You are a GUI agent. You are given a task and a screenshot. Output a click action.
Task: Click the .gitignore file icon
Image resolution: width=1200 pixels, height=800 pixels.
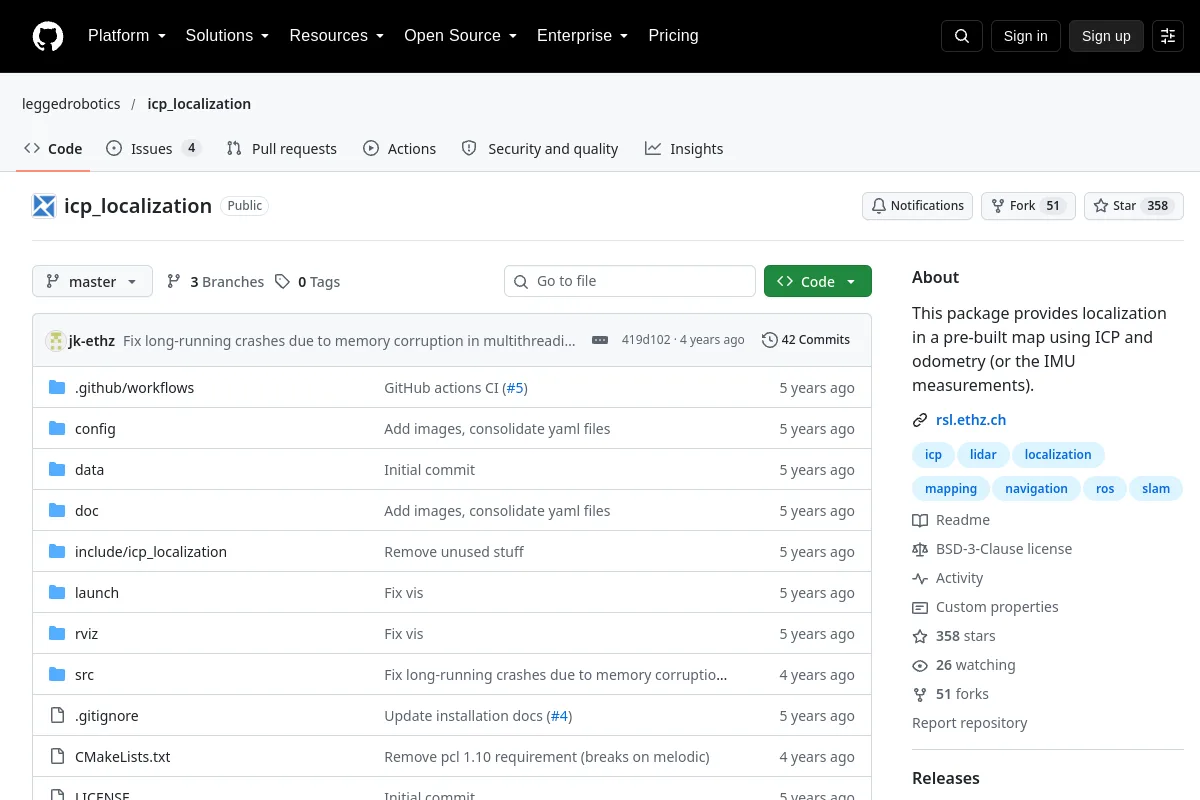[x=57, y=716]
